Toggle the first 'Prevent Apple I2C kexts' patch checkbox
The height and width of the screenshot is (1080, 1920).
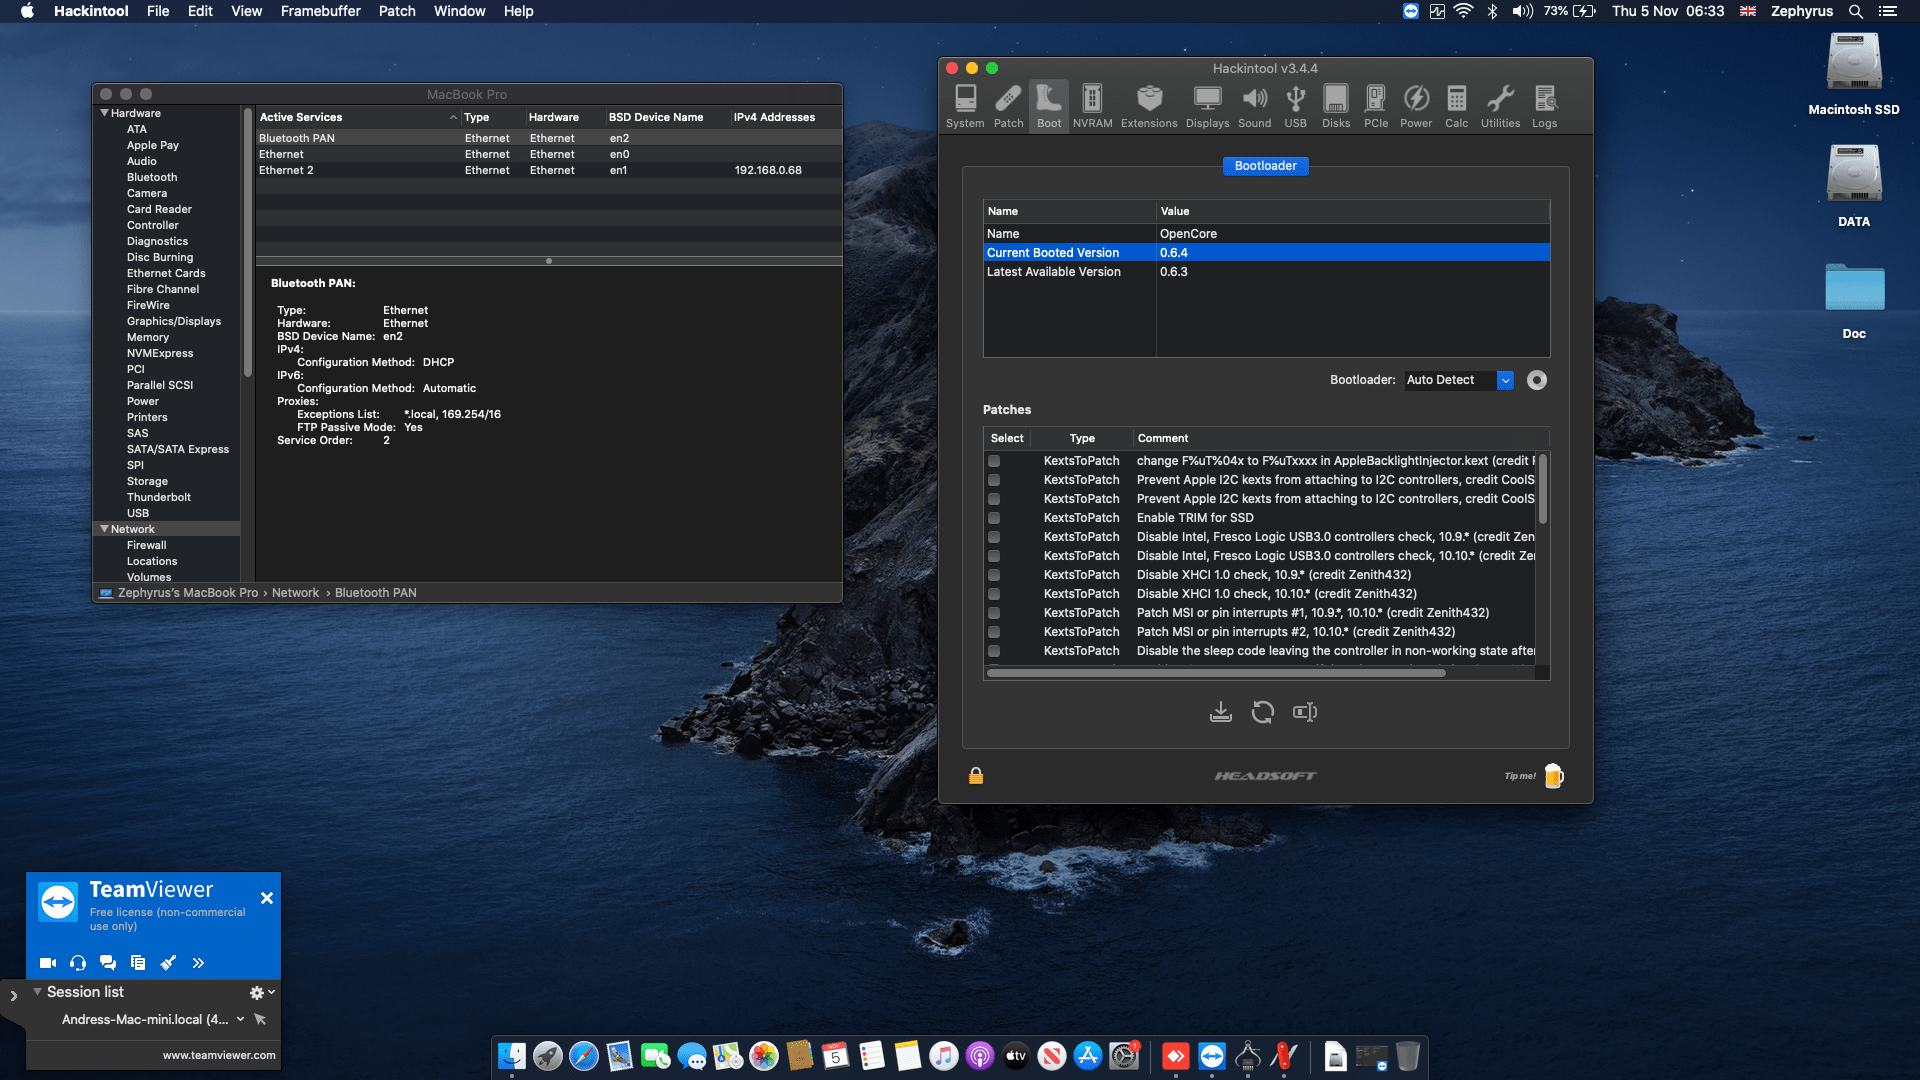[x=994, y=480]
